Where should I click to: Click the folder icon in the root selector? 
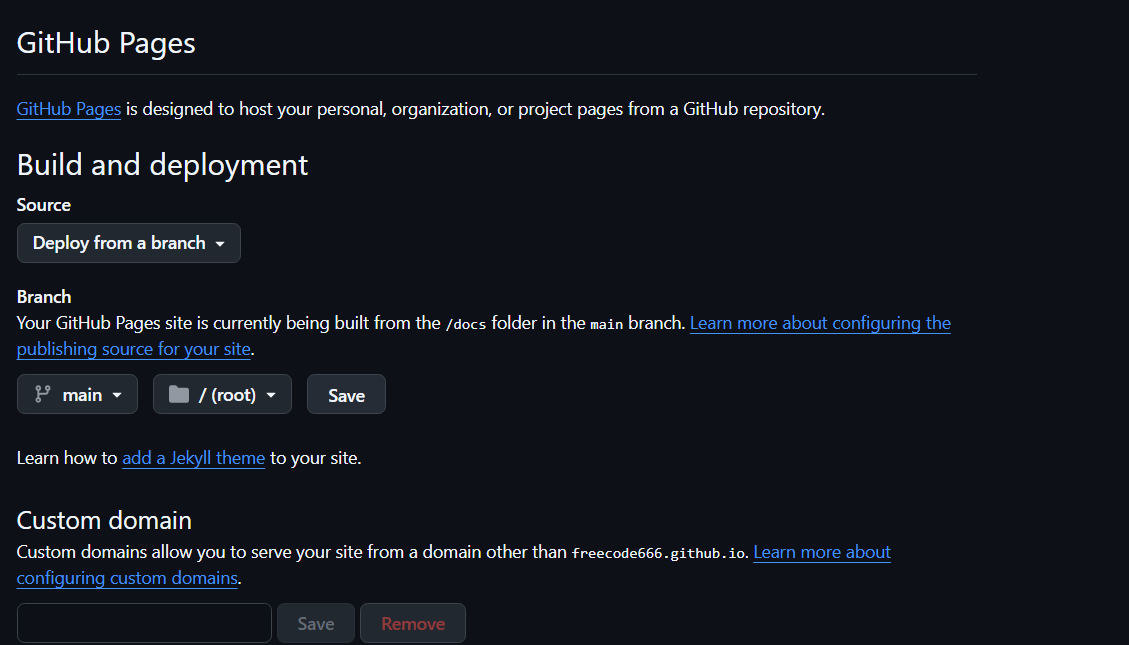click(179, 394)
